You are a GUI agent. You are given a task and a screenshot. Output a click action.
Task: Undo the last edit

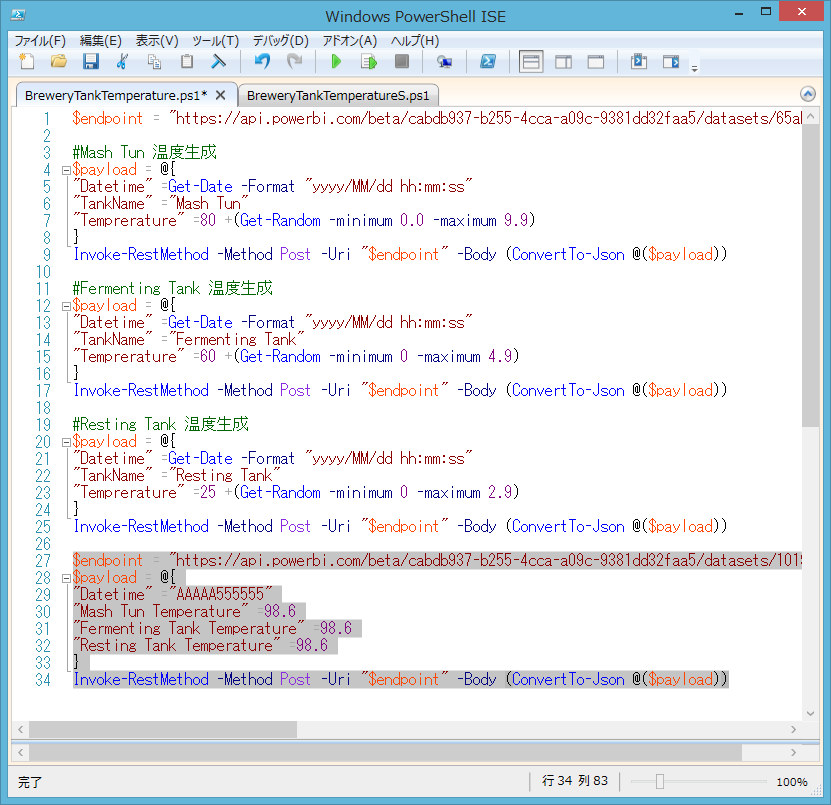click(262, 61)
